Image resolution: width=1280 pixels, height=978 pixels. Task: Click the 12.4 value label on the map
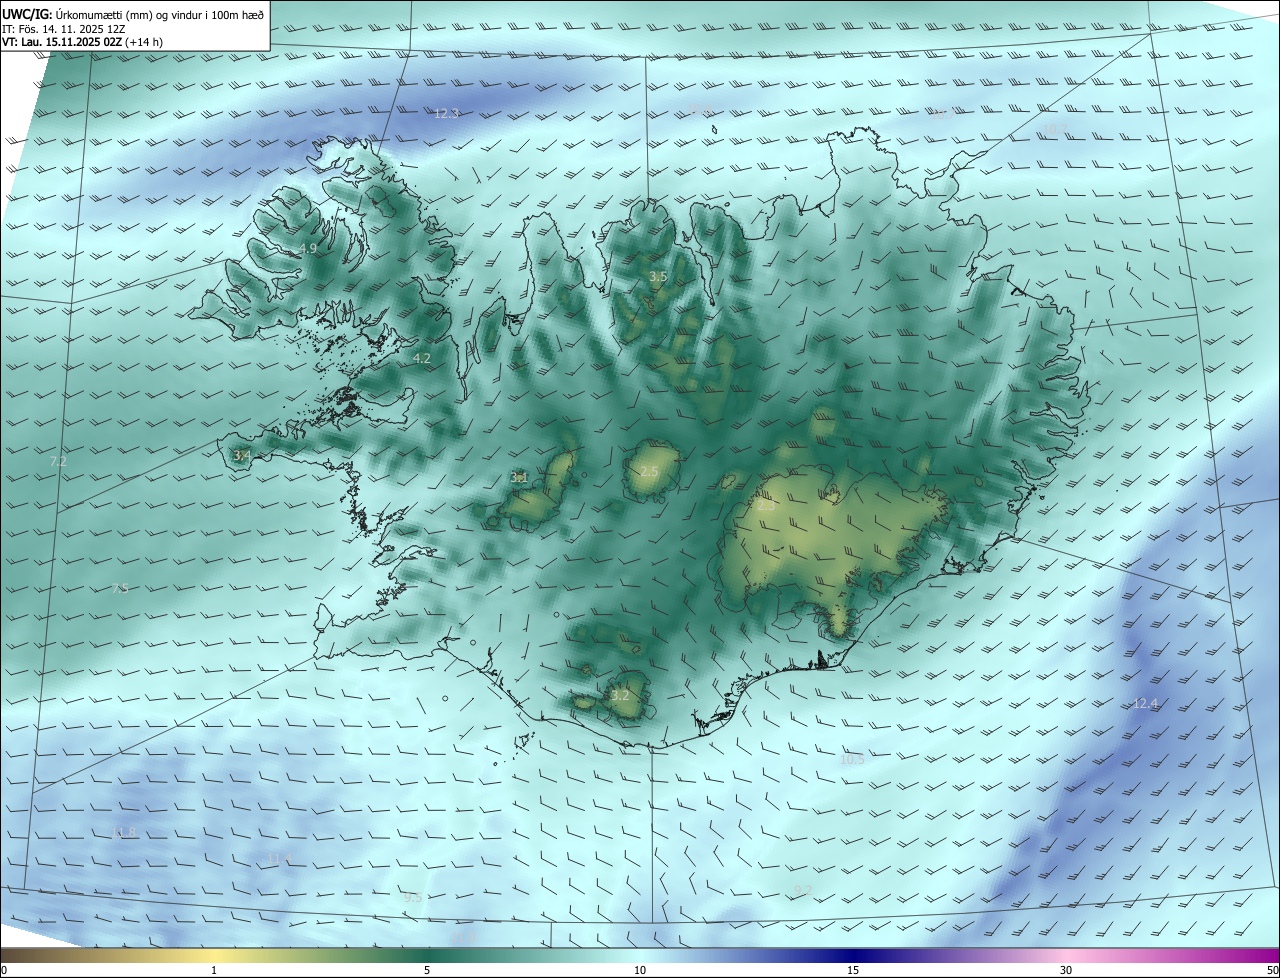tap(1145, 704)
